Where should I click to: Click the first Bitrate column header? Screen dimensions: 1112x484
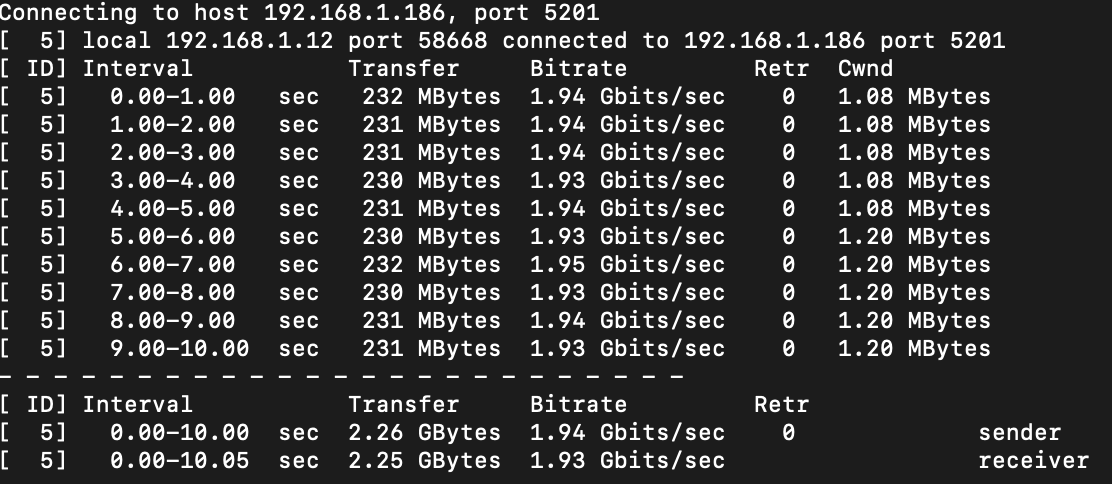click(x=579, y=68)
